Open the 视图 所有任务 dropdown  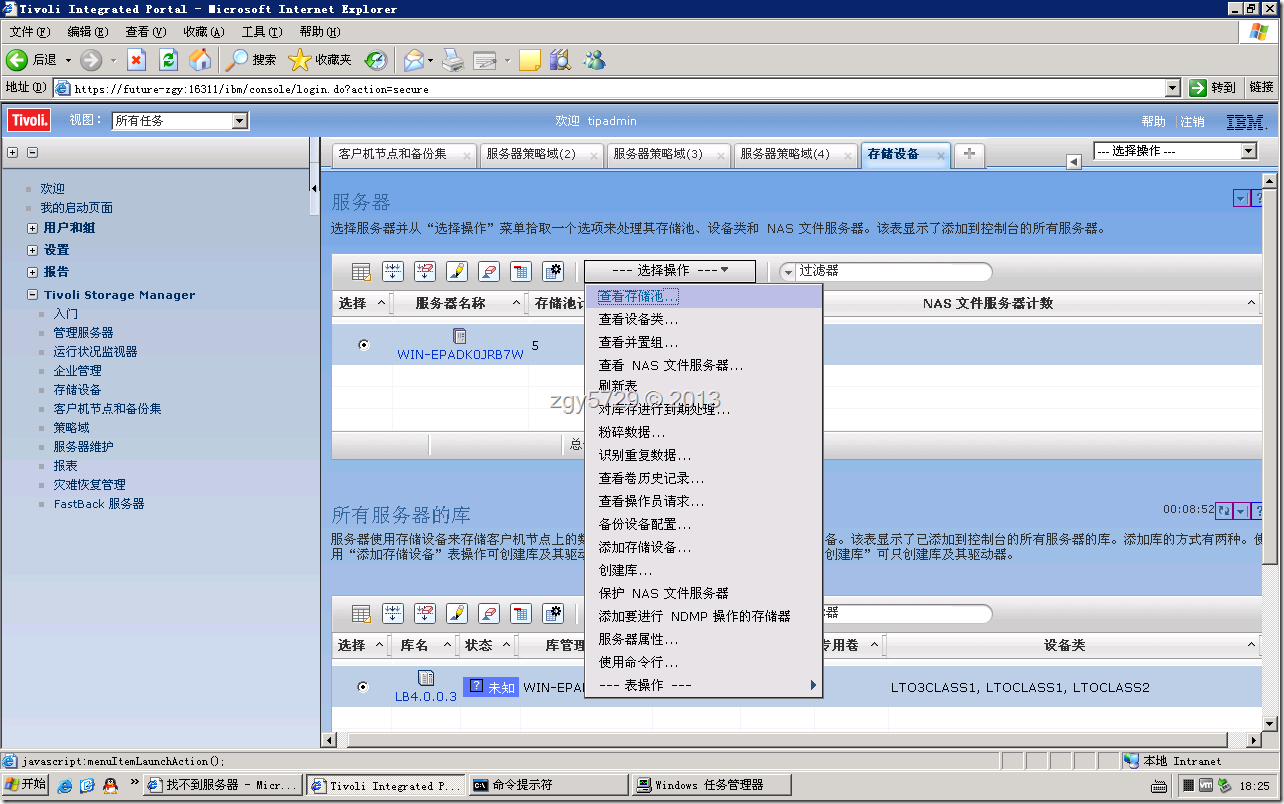click(180, 121)
